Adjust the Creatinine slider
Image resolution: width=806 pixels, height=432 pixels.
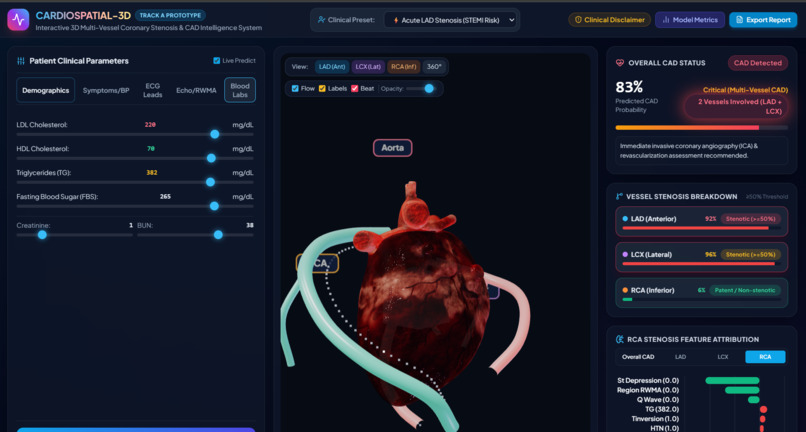(x=75, y=235)
